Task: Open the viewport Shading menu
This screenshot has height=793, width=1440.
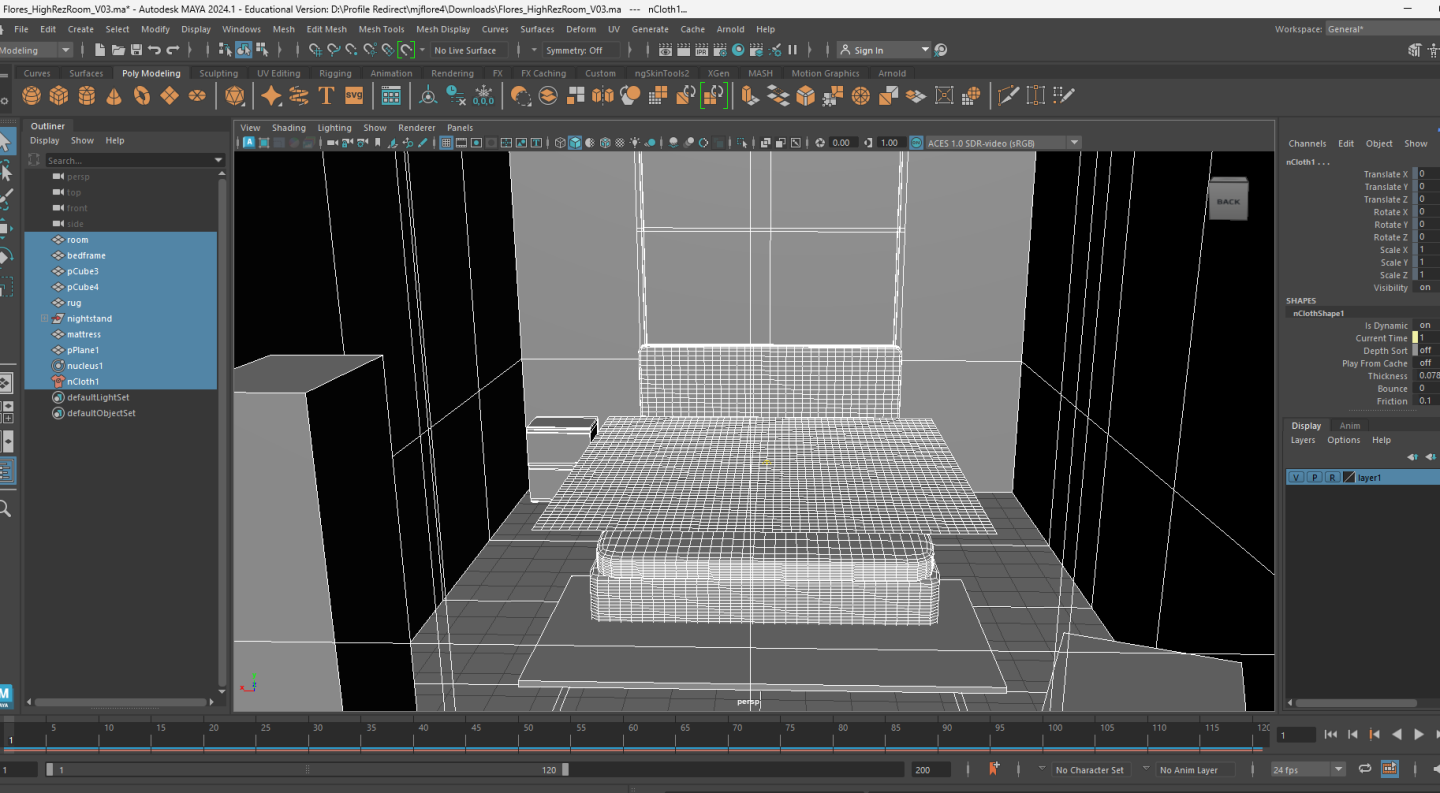Action: click(x=289, y=128)
